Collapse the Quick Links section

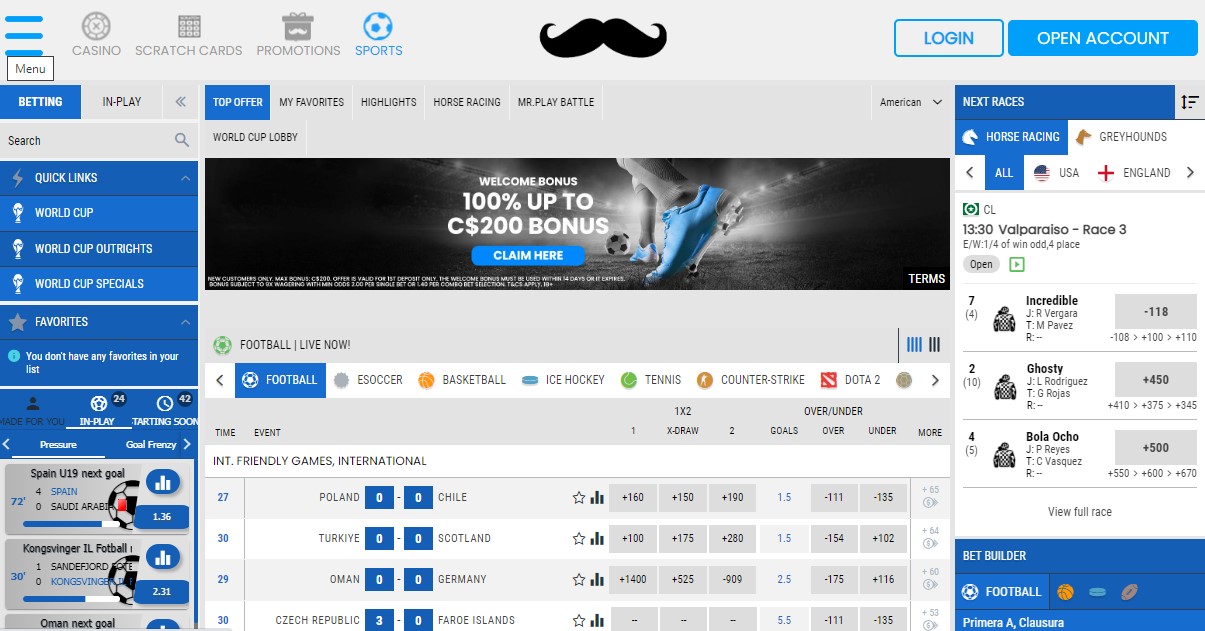pyautogui.click(x=185, y=178)
